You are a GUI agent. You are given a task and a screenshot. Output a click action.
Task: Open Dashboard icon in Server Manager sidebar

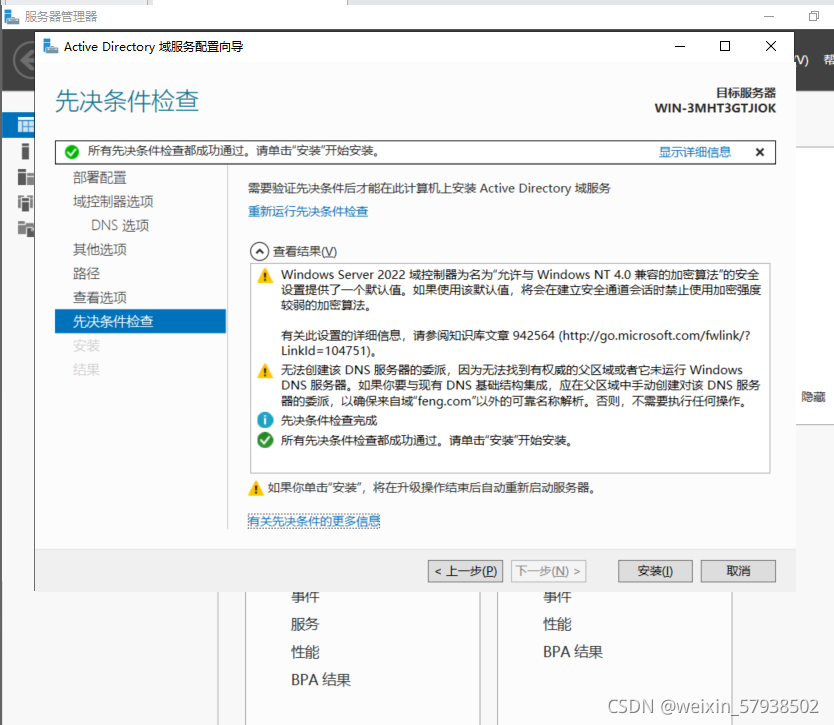pos(25,126)
